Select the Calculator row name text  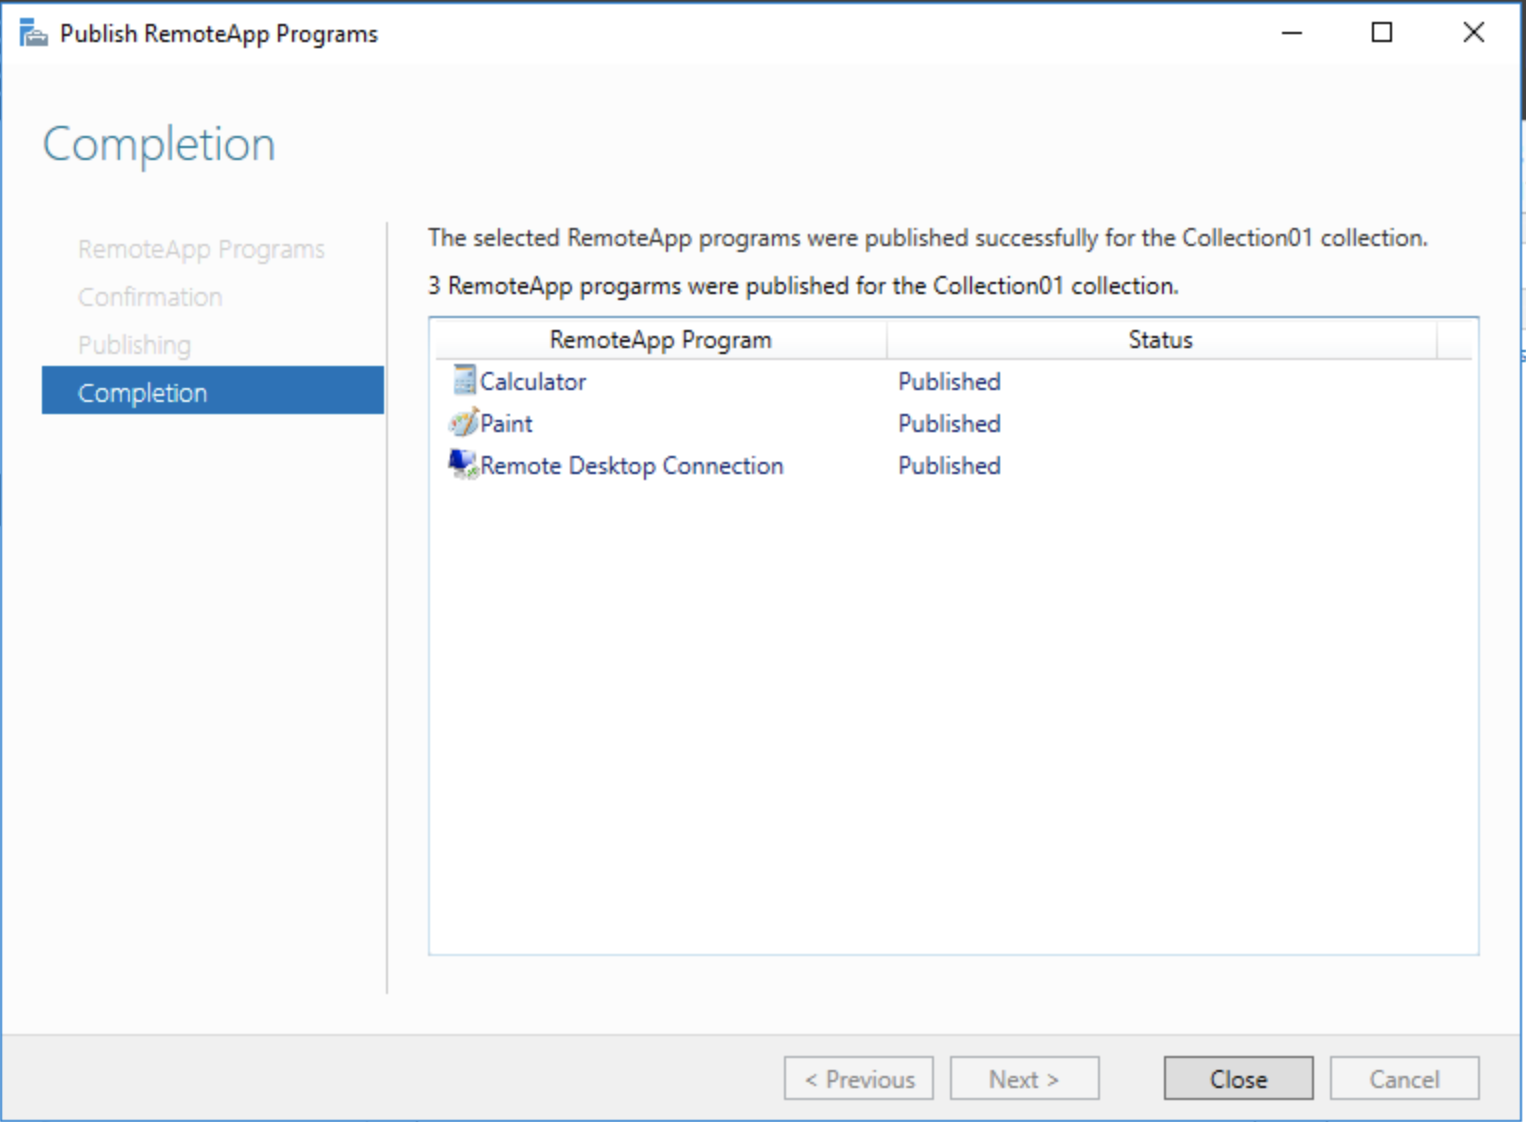pyautogui.click(x=533, y=382)
